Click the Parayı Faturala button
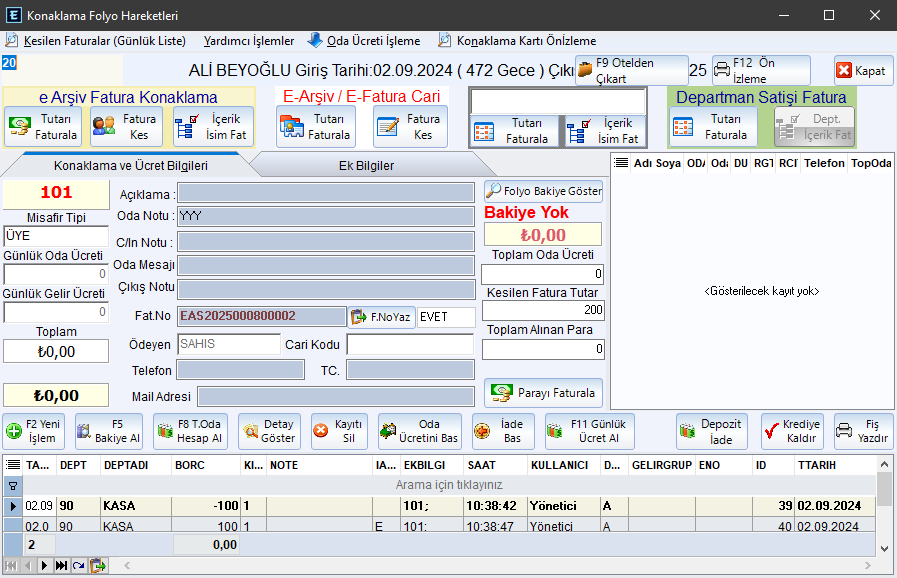The width and height of the screenshot is (897, 578). (x=543, y=392)
